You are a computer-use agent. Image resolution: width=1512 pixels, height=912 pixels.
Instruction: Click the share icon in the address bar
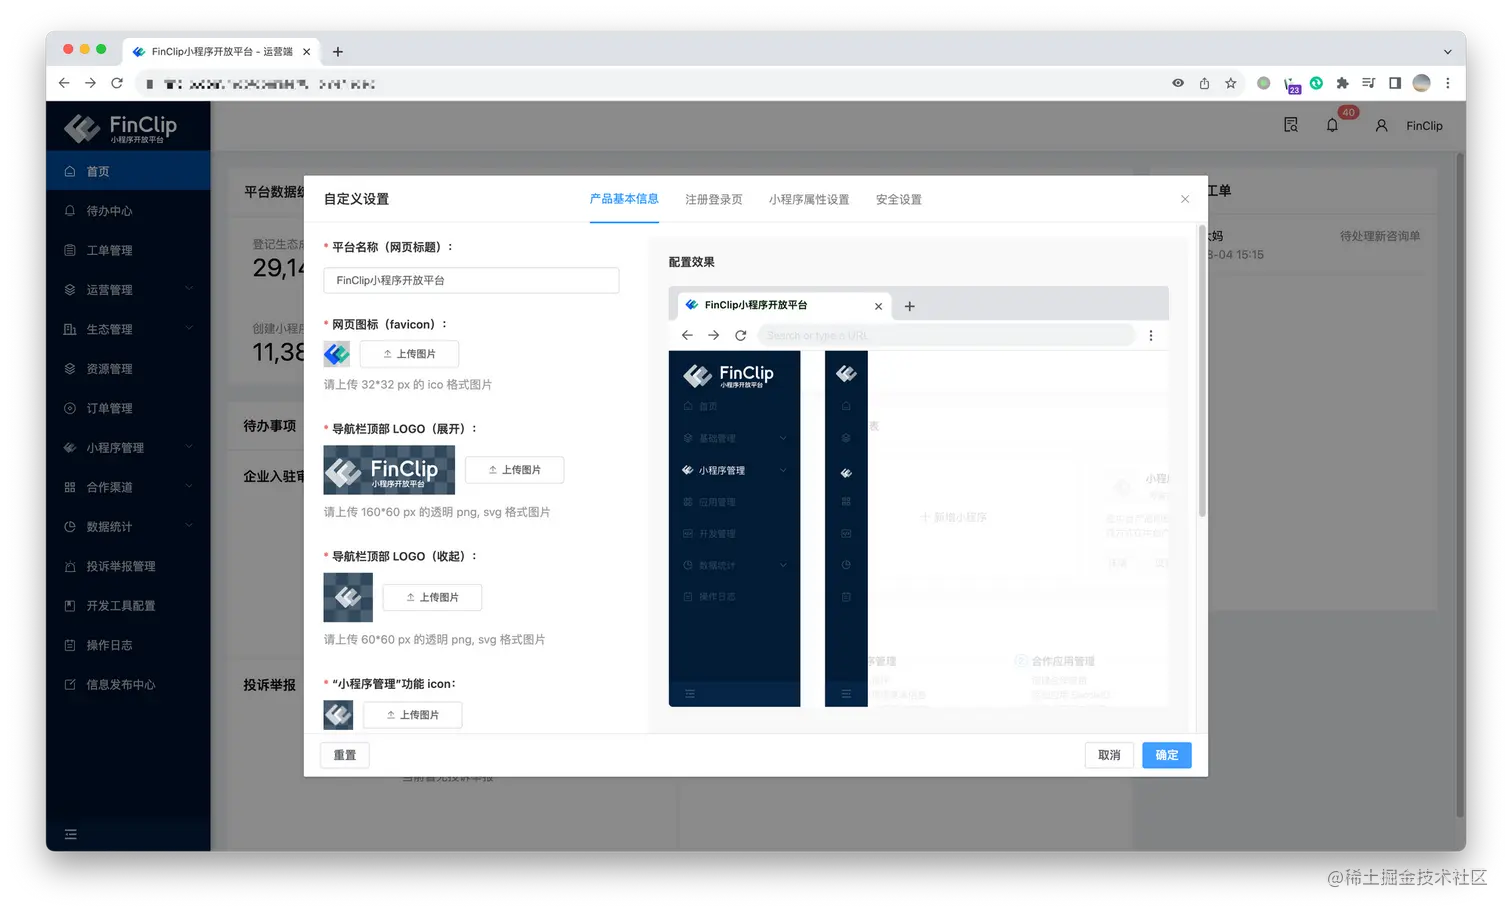[1204, 84]
